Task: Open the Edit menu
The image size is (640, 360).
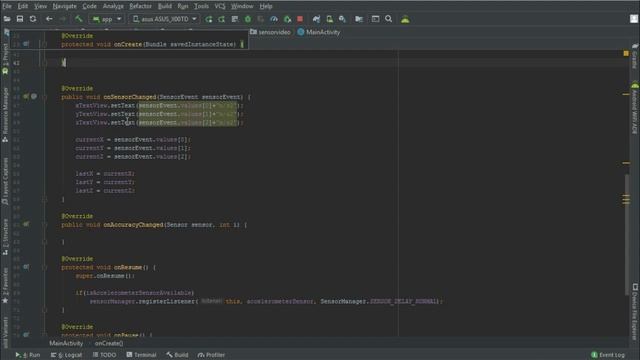Action: pyautogui.click(x=23, y=6)
